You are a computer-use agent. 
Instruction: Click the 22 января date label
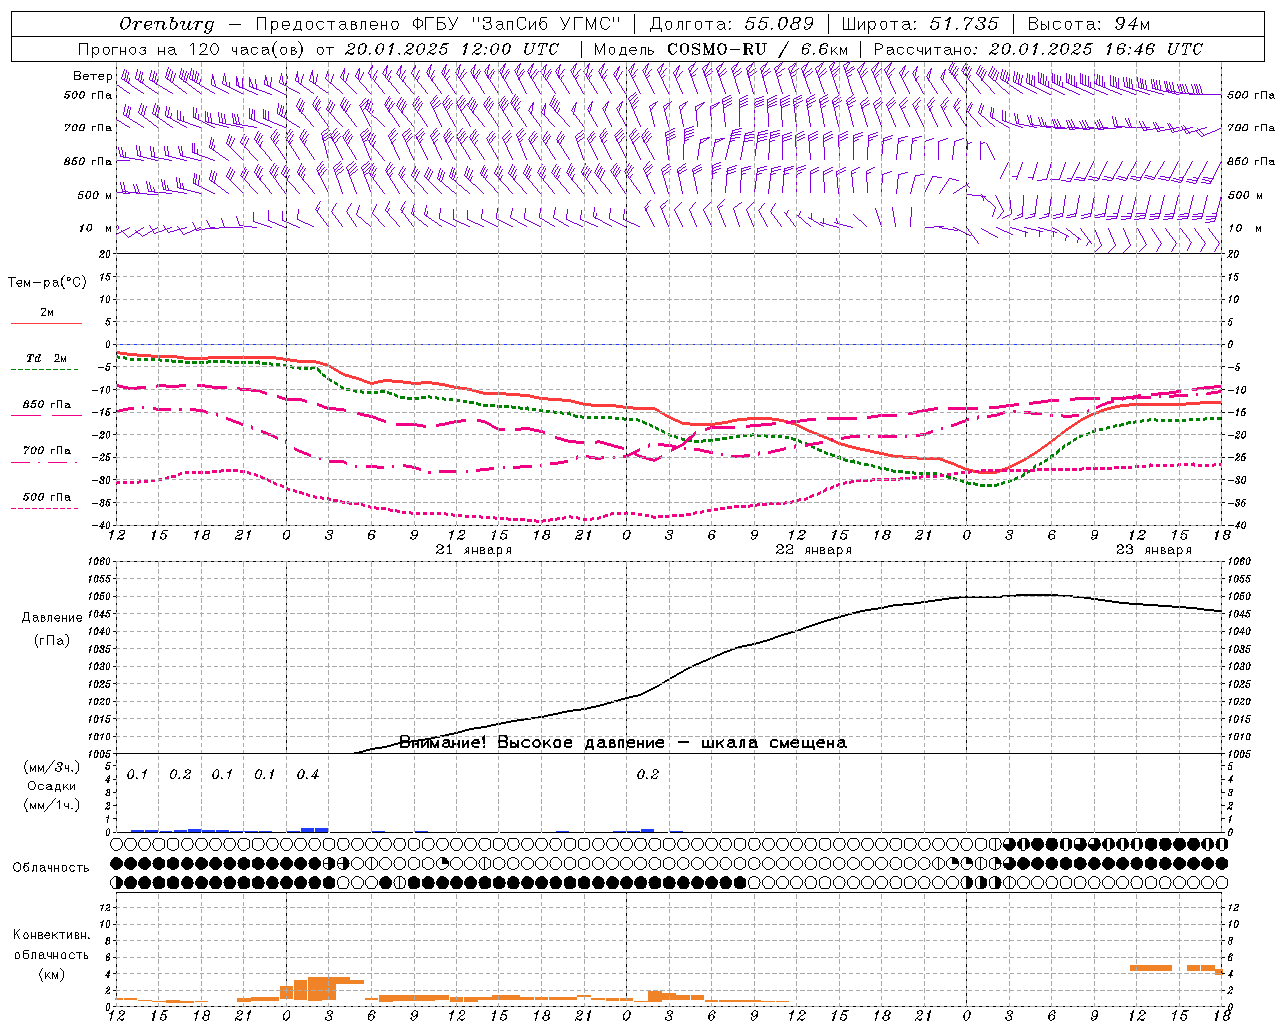pos(814,549)
